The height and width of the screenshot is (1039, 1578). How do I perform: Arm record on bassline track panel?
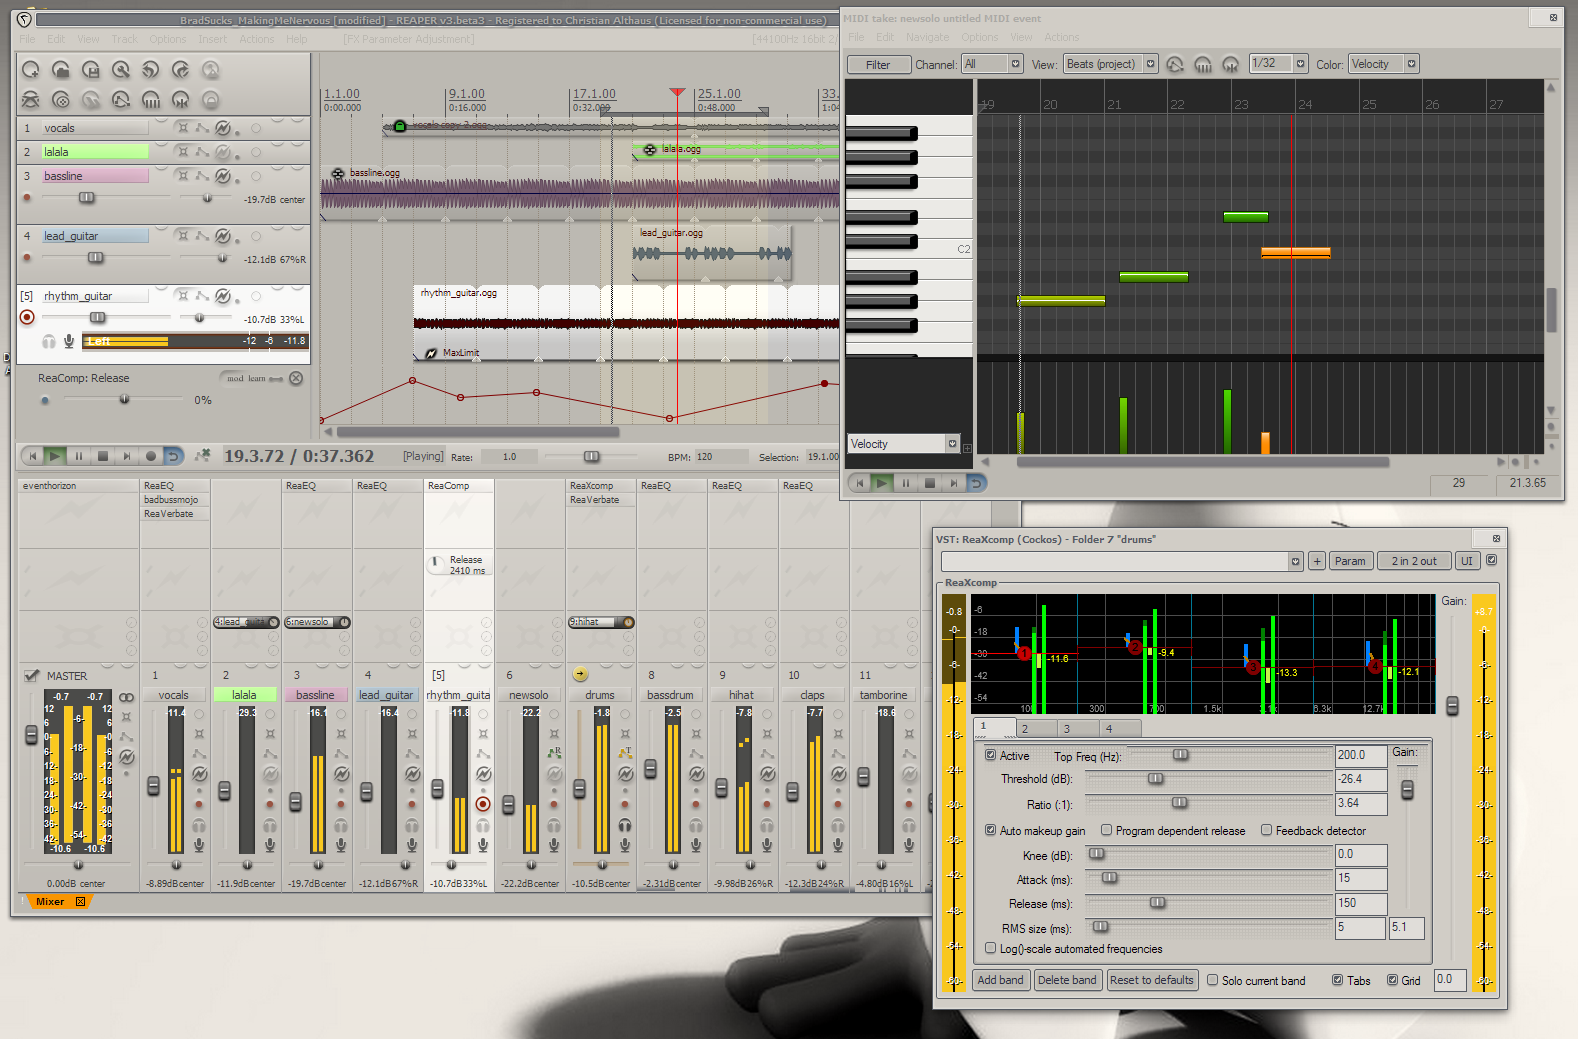tap(27, 198)
